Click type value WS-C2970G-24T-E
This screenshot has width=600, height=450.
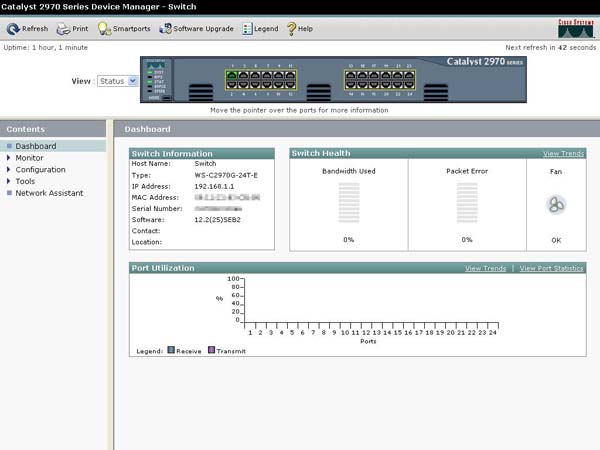(x=226, y=175)
